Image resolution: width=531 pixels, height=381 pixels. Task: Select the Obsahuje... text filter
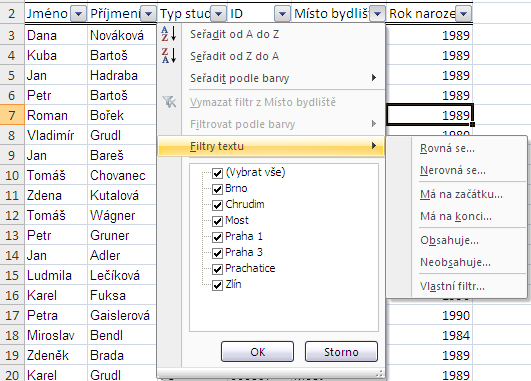point(449,240)
